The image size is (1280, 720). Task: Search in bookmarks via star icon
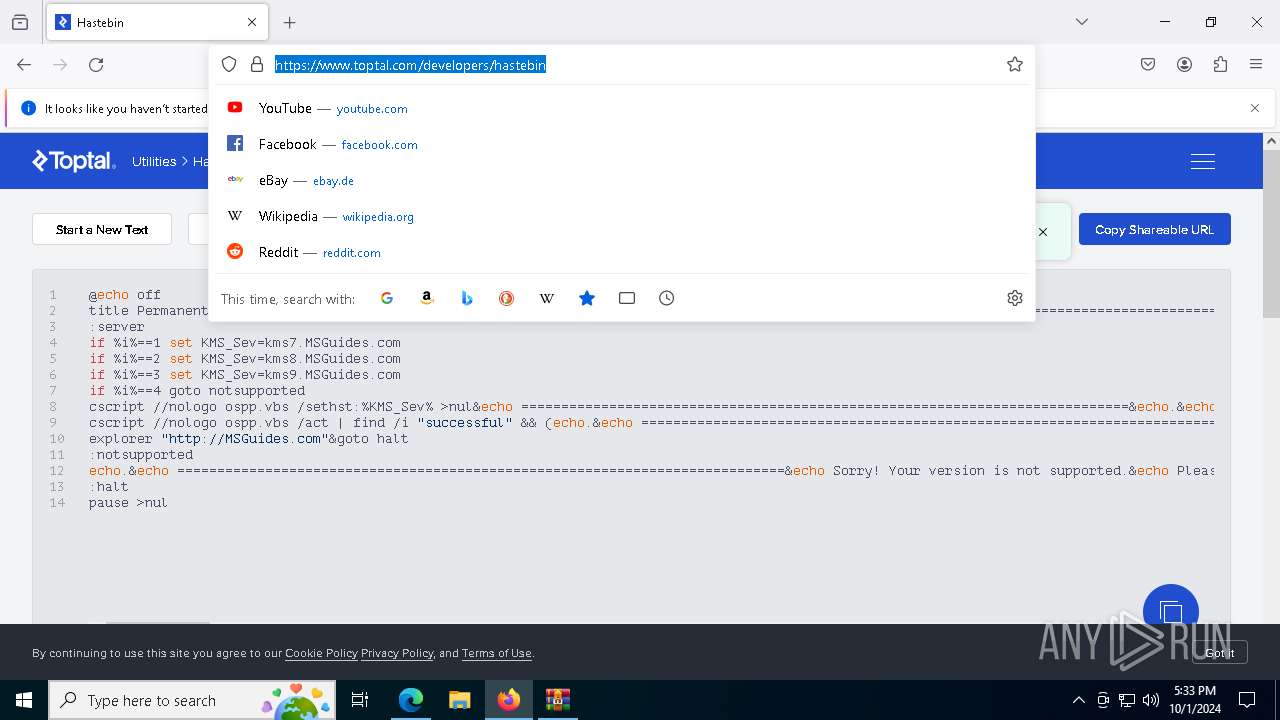pos(587,298)
